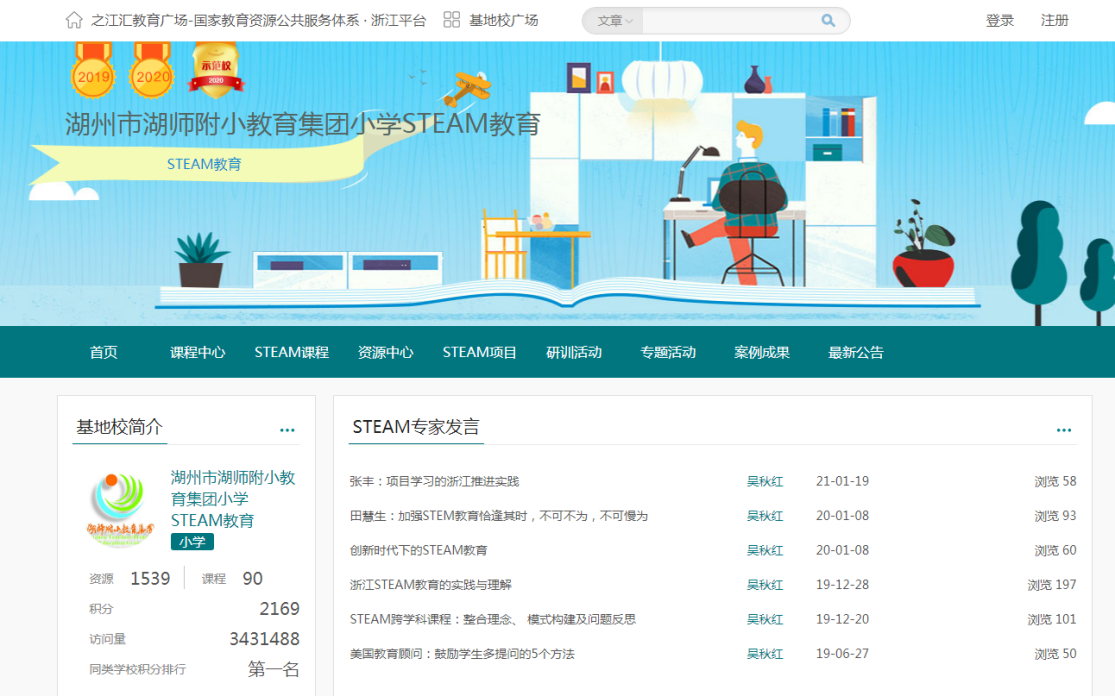Click the magnifier search icon
This screenshot has height=696, width=1115.
pyautogui.click(x=828, y=20)
